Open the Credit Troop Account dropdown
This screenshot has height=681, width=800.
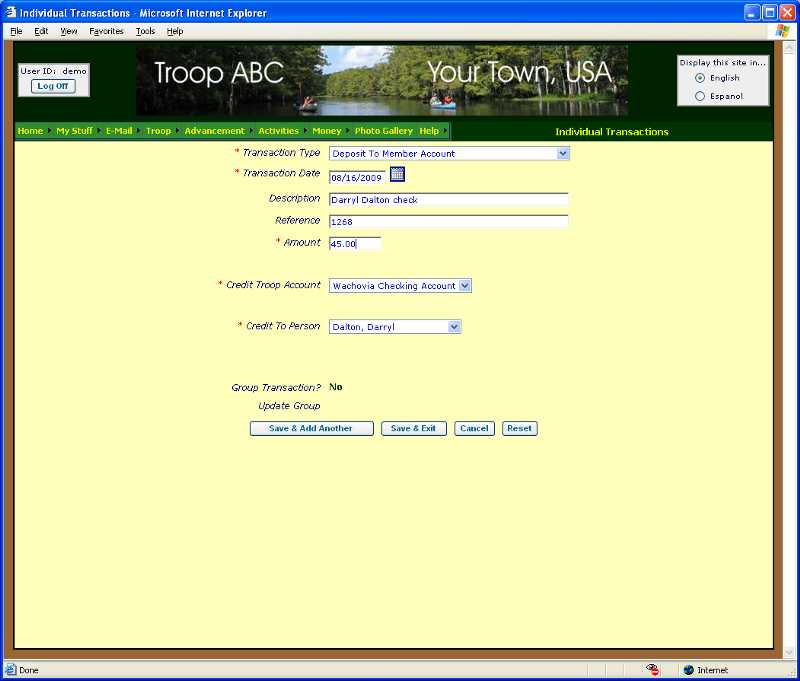click(x=401, y=286)
